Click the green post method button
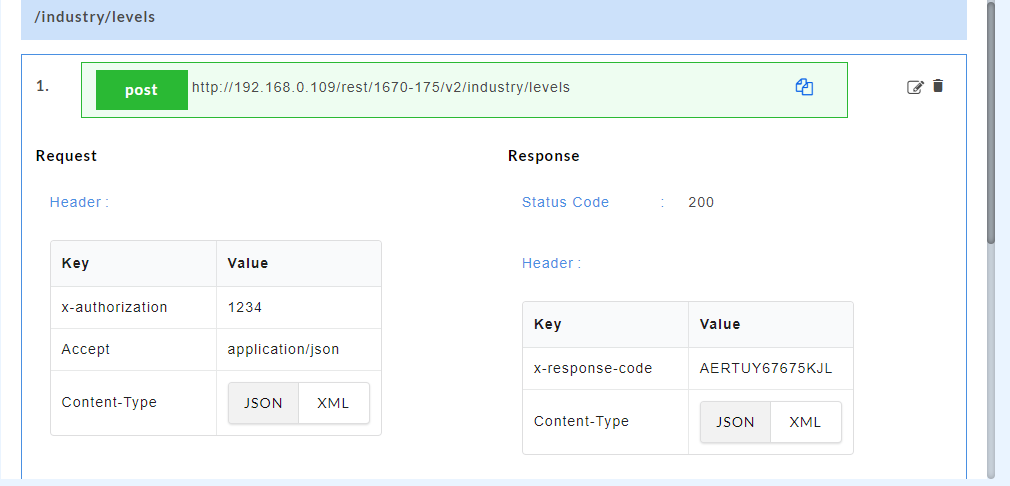Screen dimensions: 1010x486 pos(141,90)
